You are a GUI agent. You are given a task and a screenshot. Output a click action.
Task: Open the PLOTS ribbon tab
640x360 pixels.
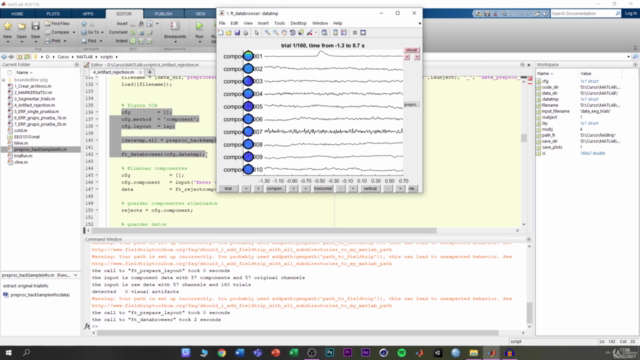tap(53, 13)
